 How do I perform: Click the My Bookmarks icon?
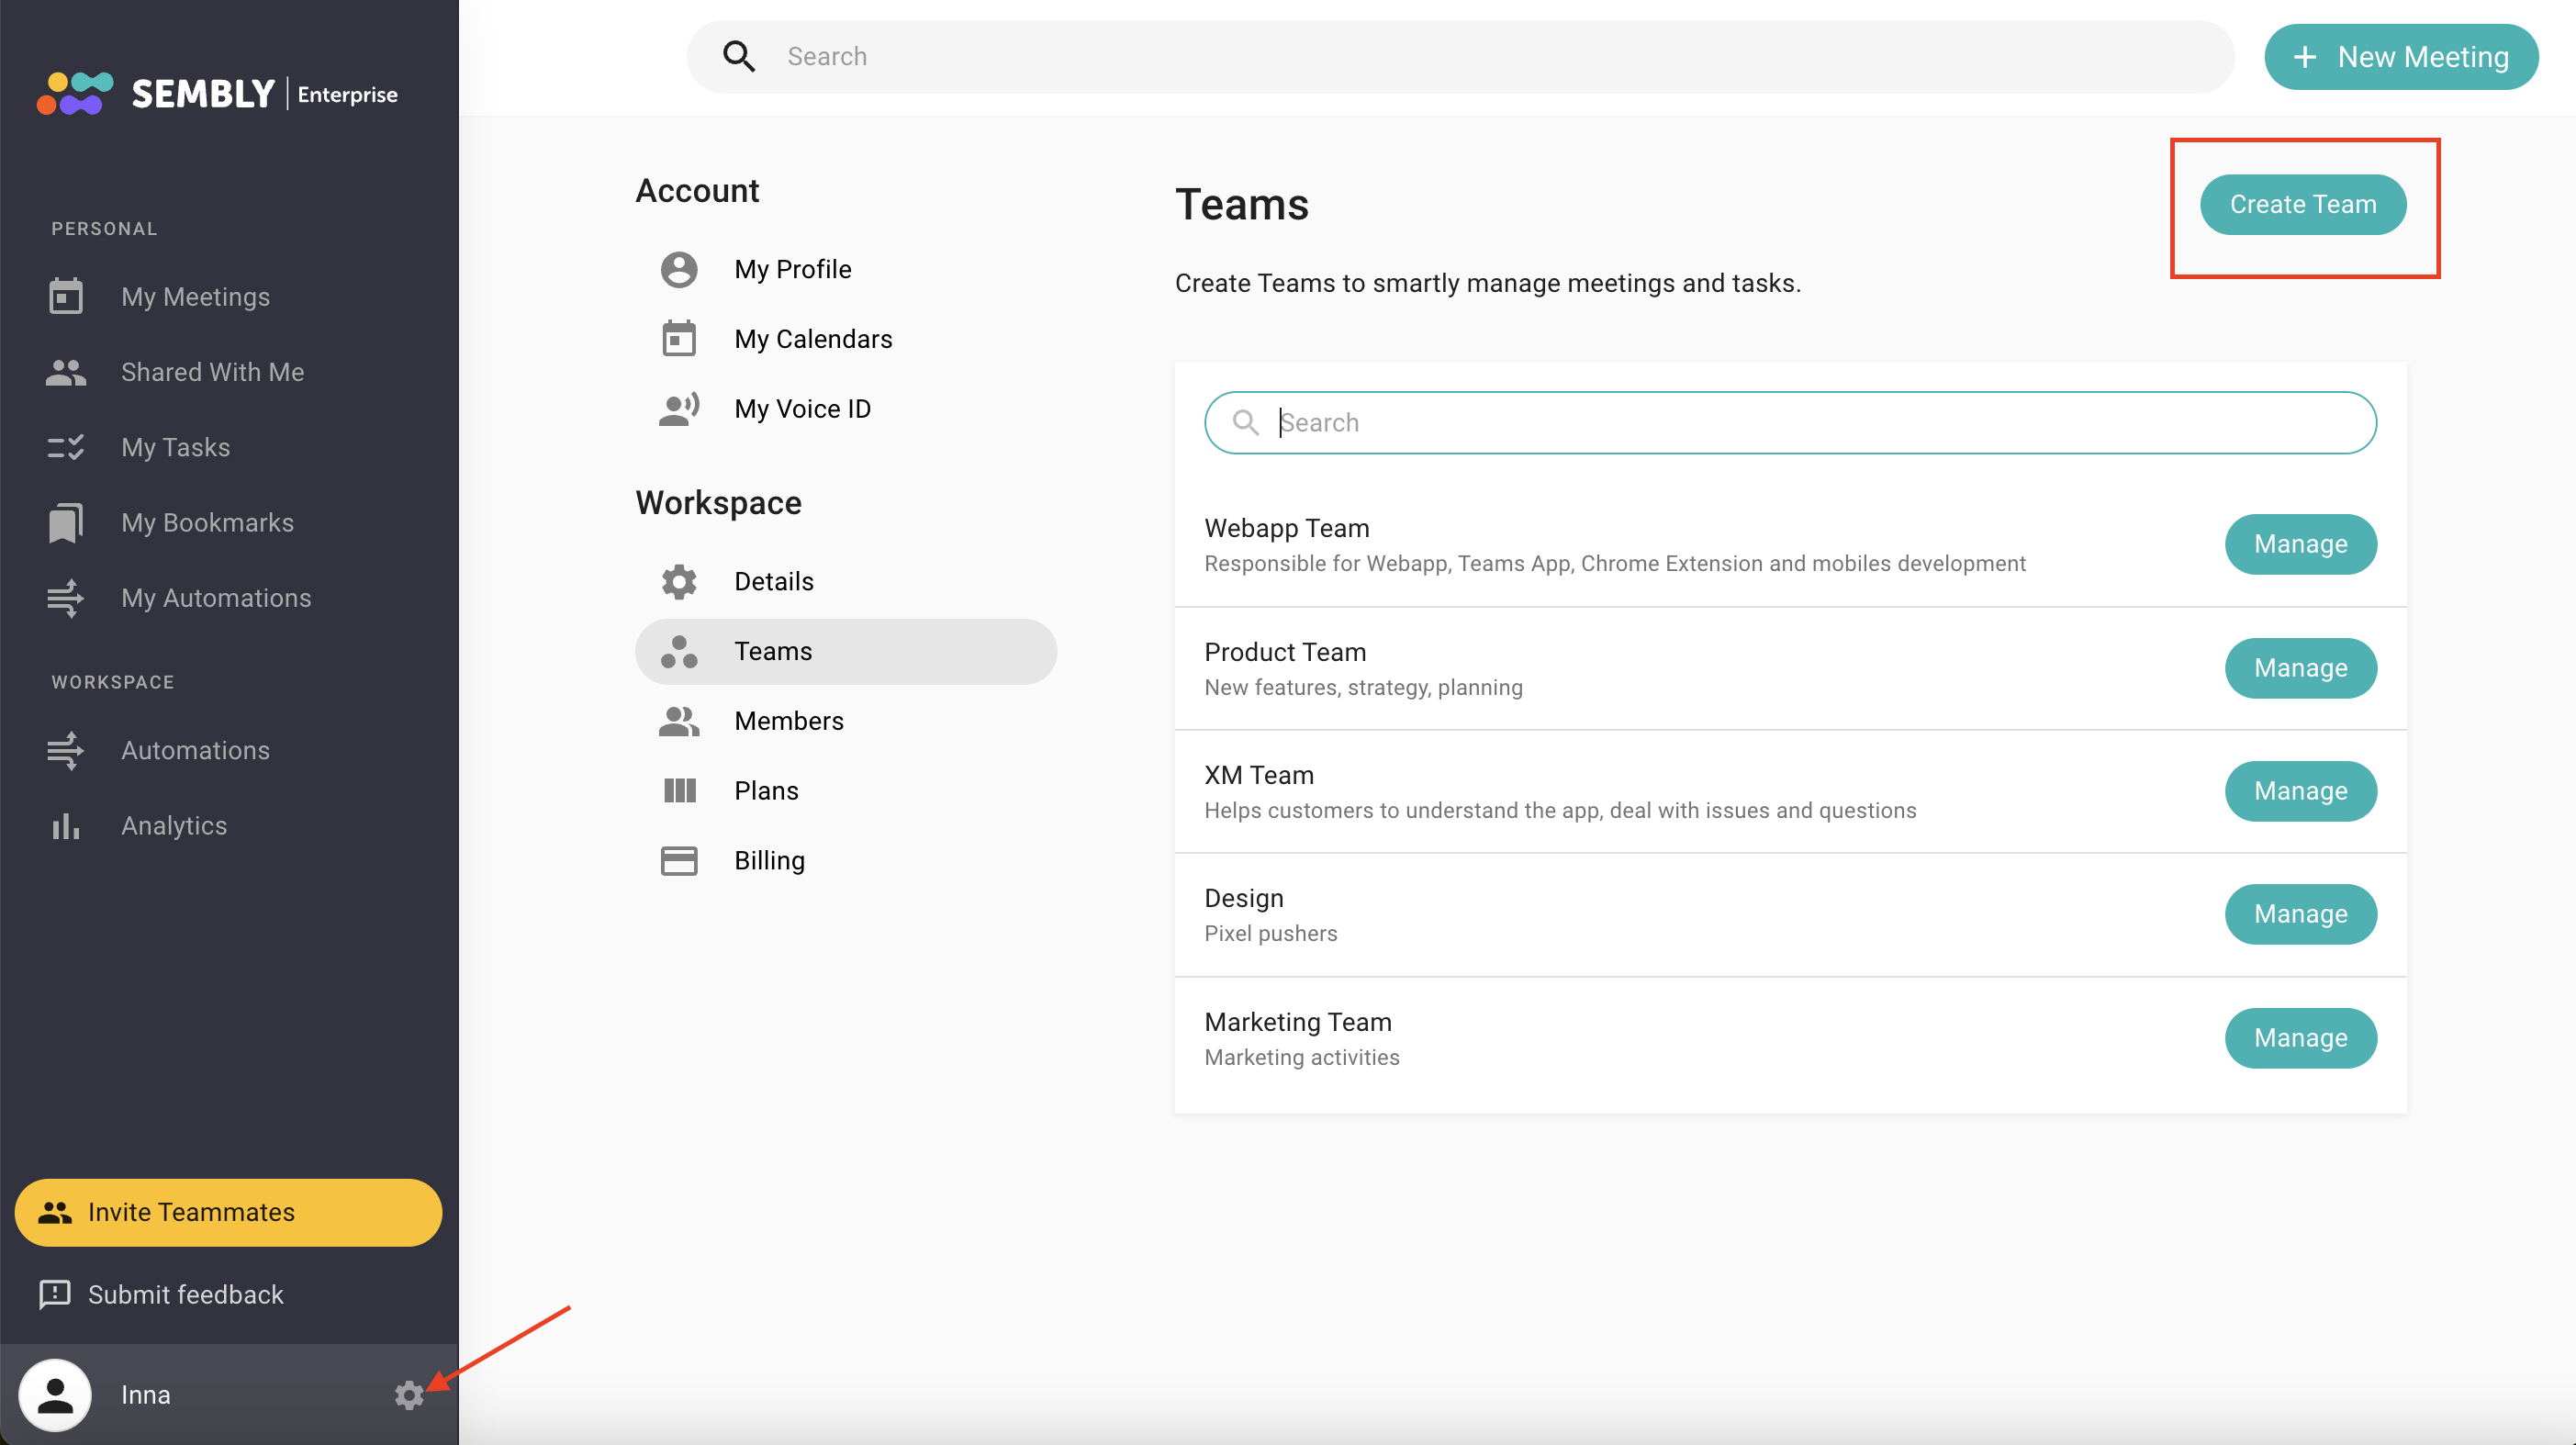tap(66, 523)
